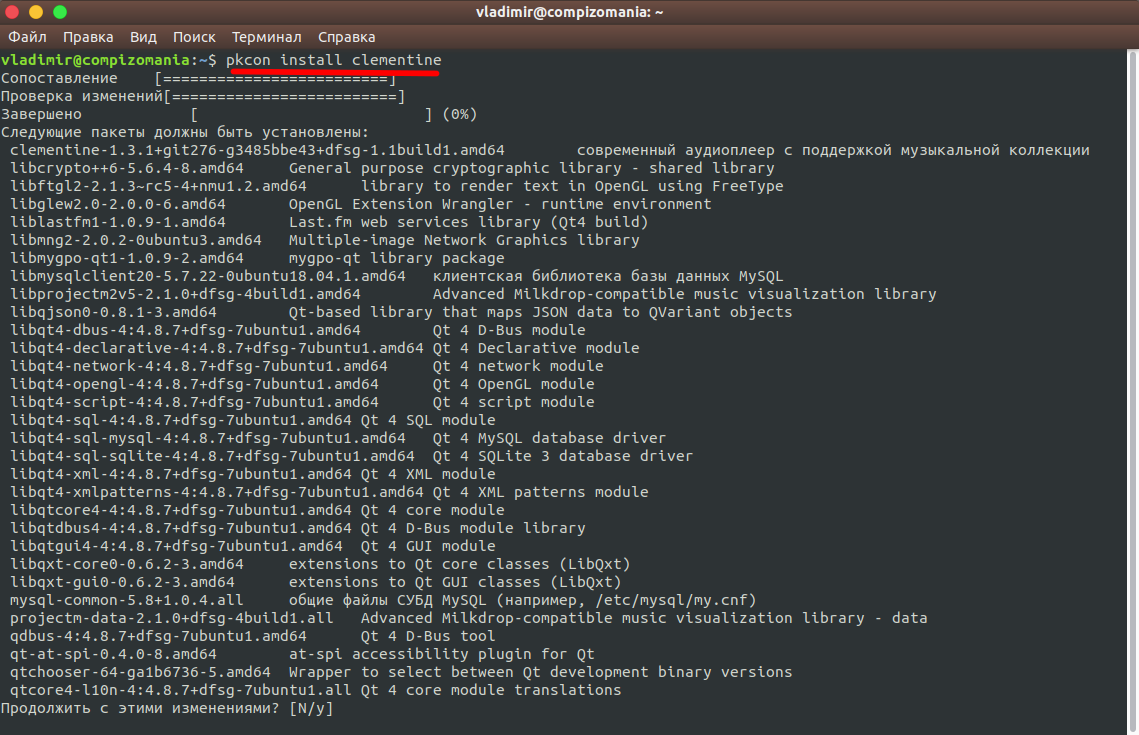Click the libcrypto++6-5.6.4-8.amd64 package row
The width and height of the screenshot is (1139, 735).
392,168
